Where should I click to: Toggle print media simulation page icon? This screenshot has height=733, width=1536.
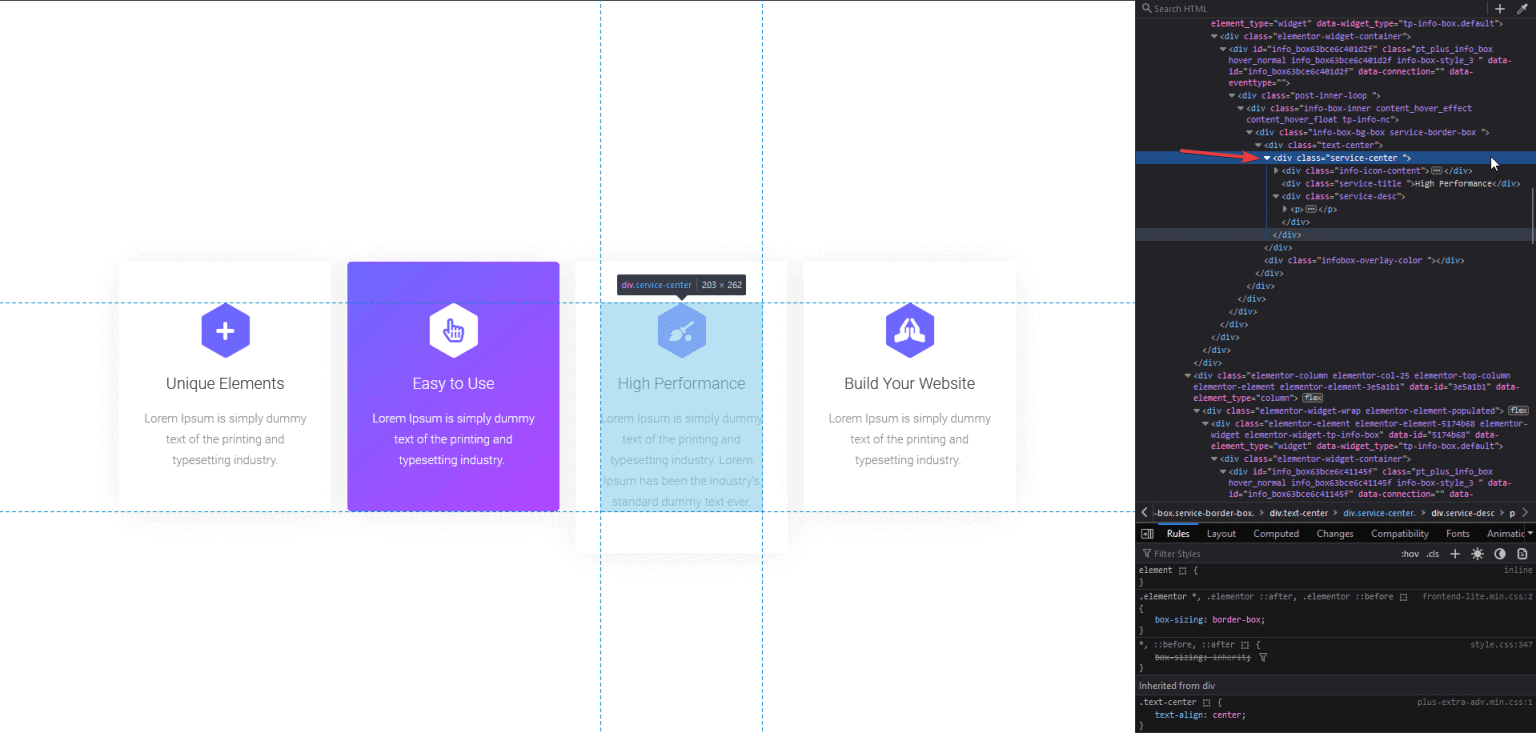click(1522, 554)
